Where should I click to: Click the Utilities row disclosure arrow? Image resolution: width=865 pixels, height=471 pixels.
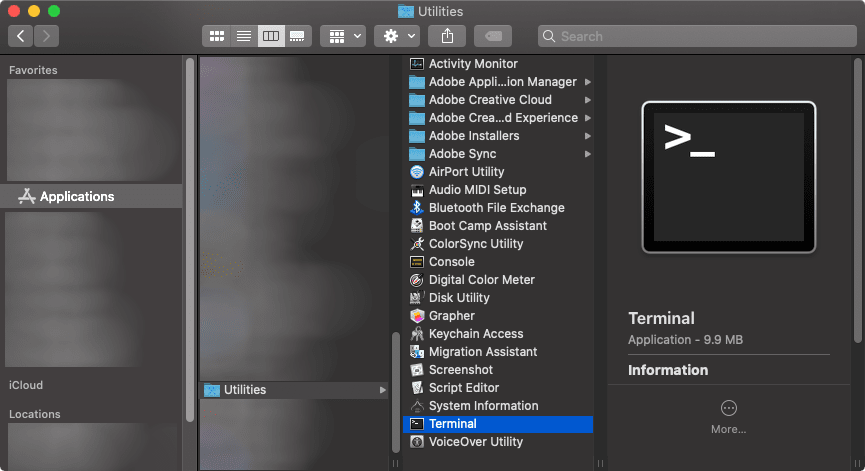point(382,390)
